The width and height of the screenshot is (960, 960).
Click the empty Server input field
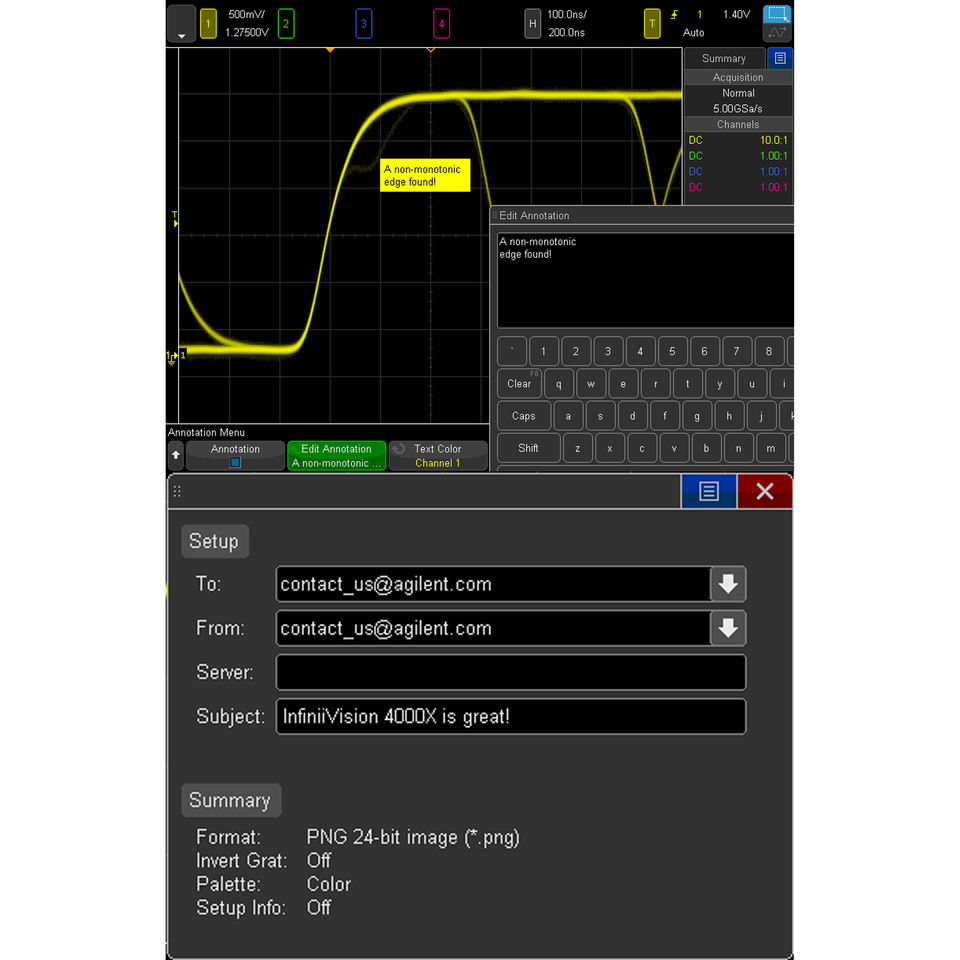click(x=511, y=672)
